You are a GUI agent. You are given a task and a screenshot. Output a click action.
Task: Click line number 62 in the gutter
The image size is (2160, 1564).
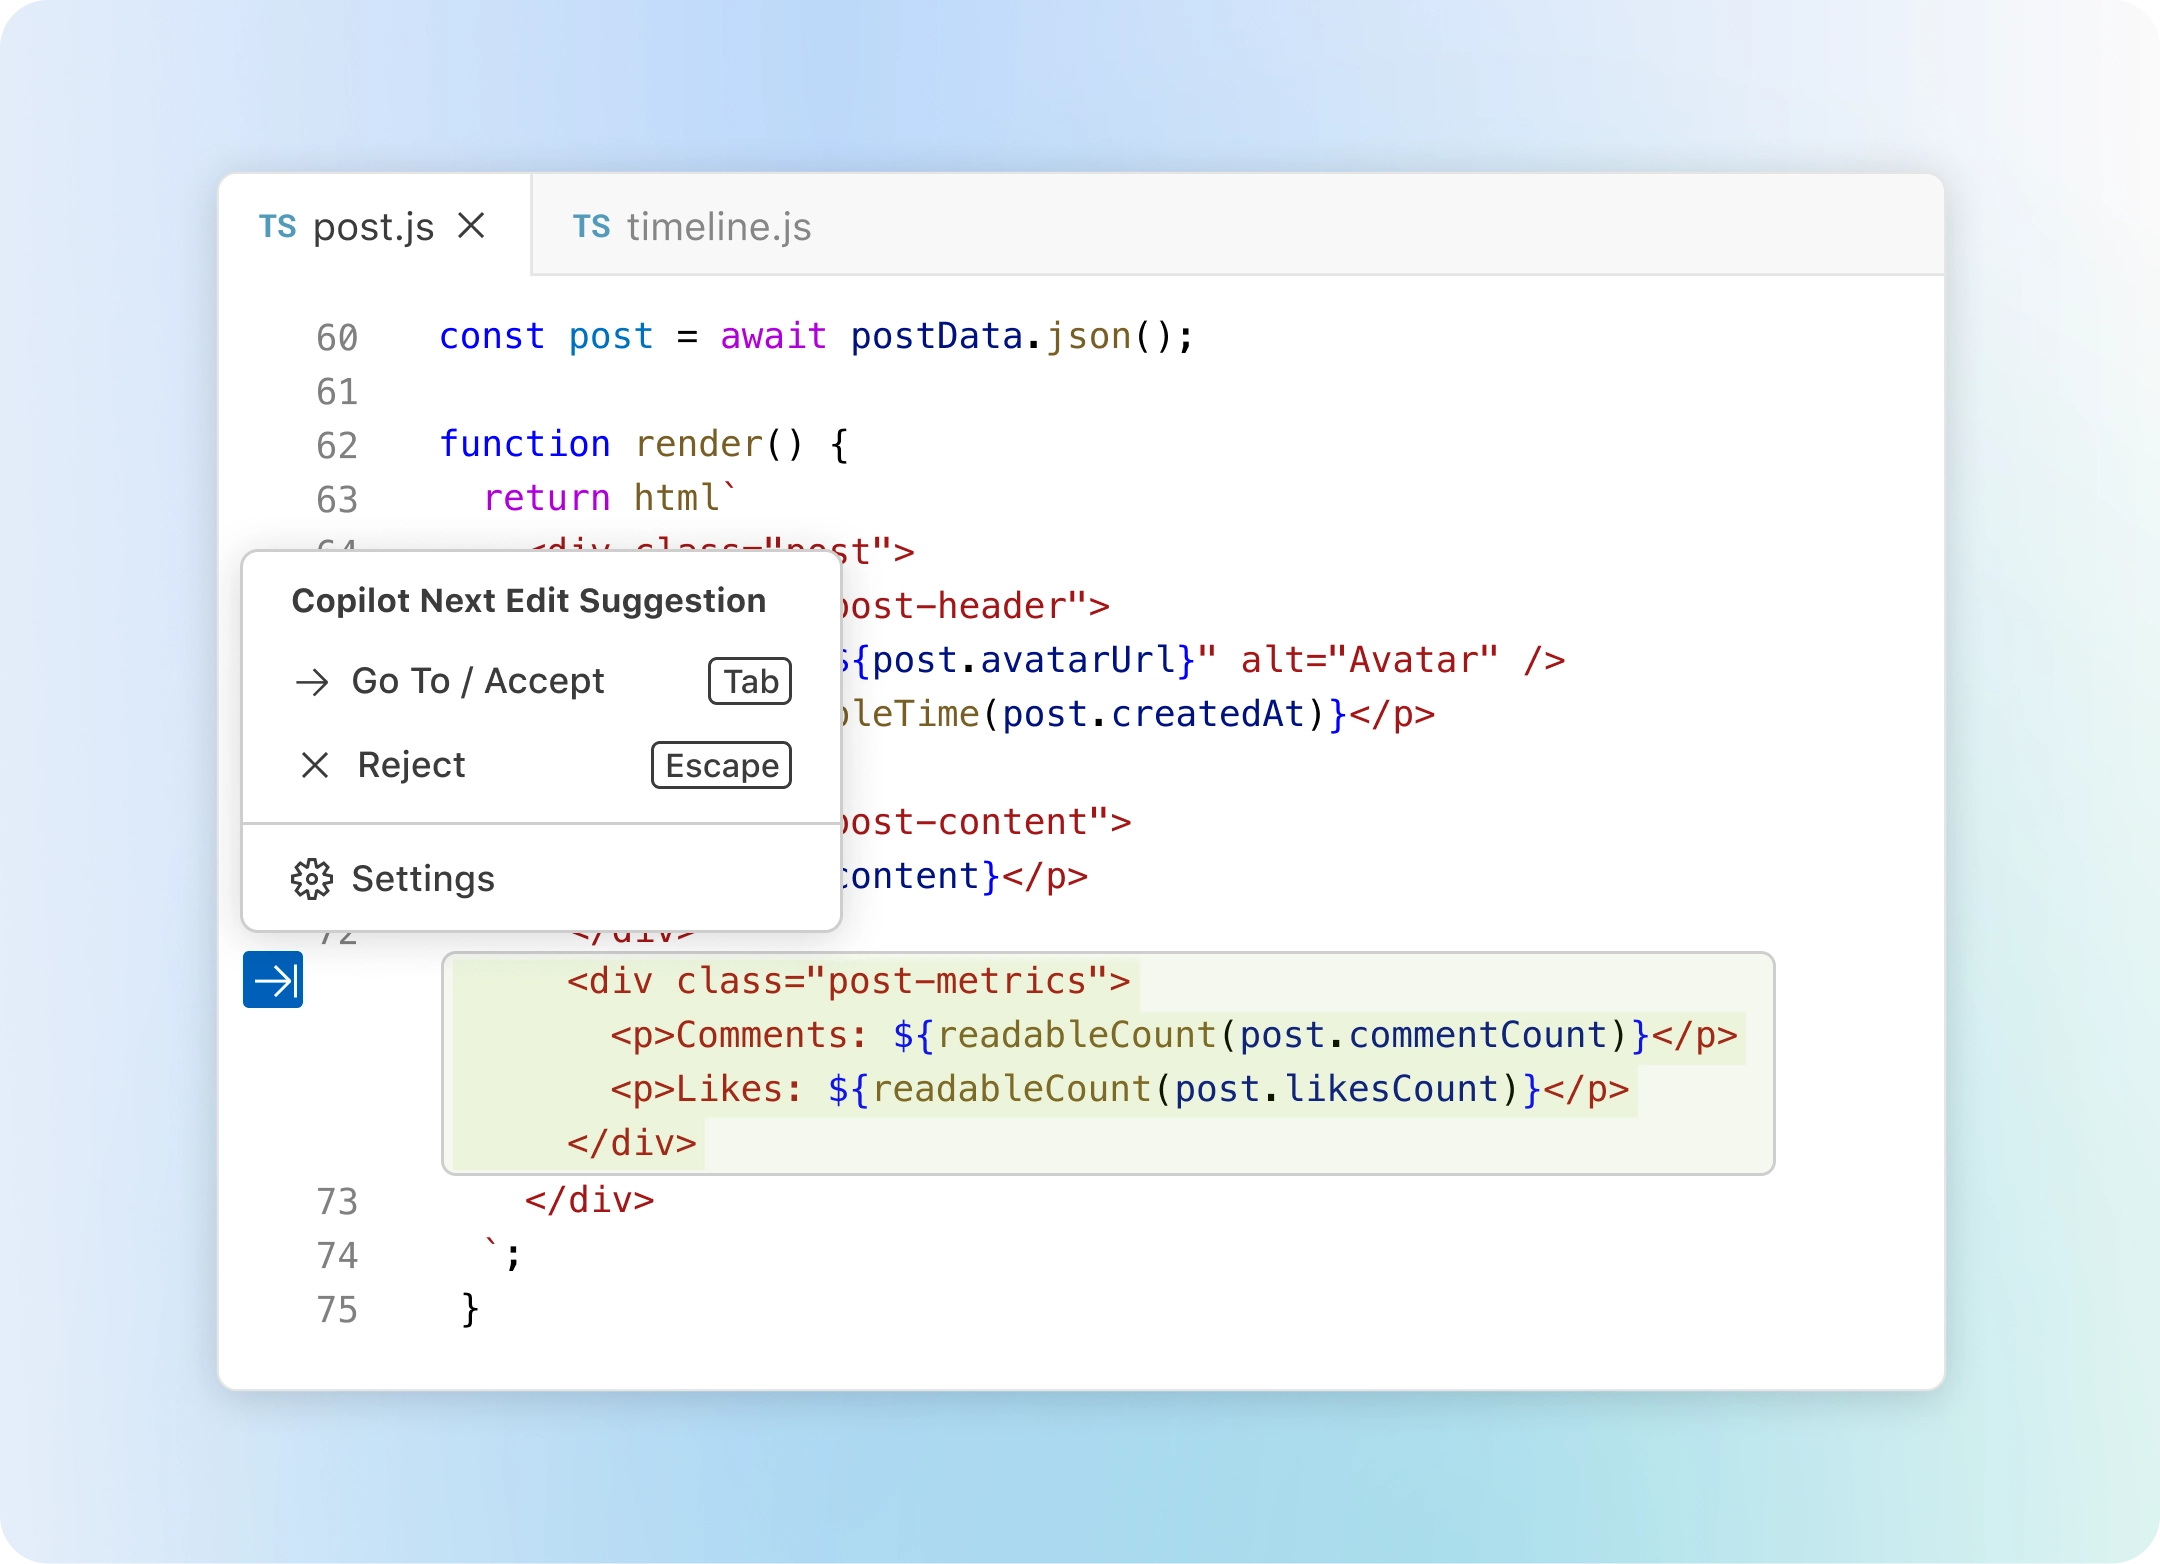click(x=337, y=445)
